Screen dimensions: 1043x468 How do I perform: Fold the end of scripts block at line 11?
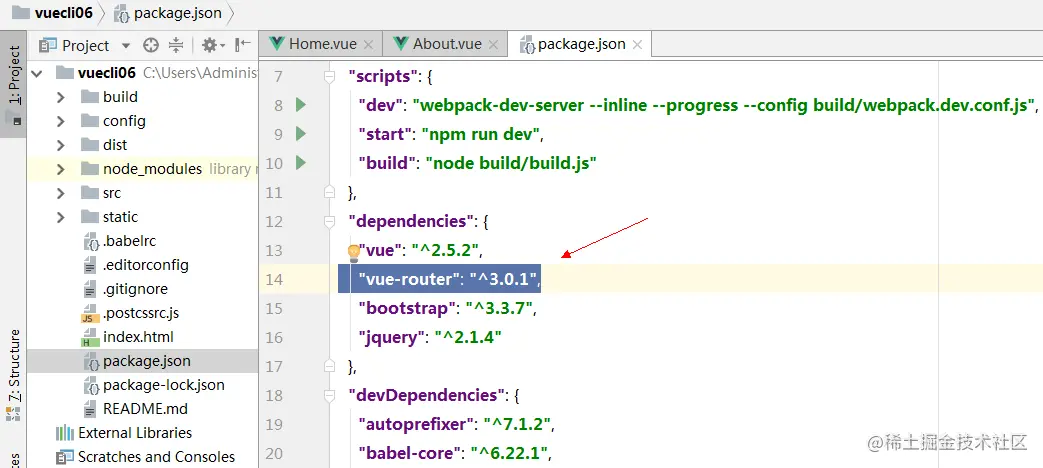click(x=329, y=192)
